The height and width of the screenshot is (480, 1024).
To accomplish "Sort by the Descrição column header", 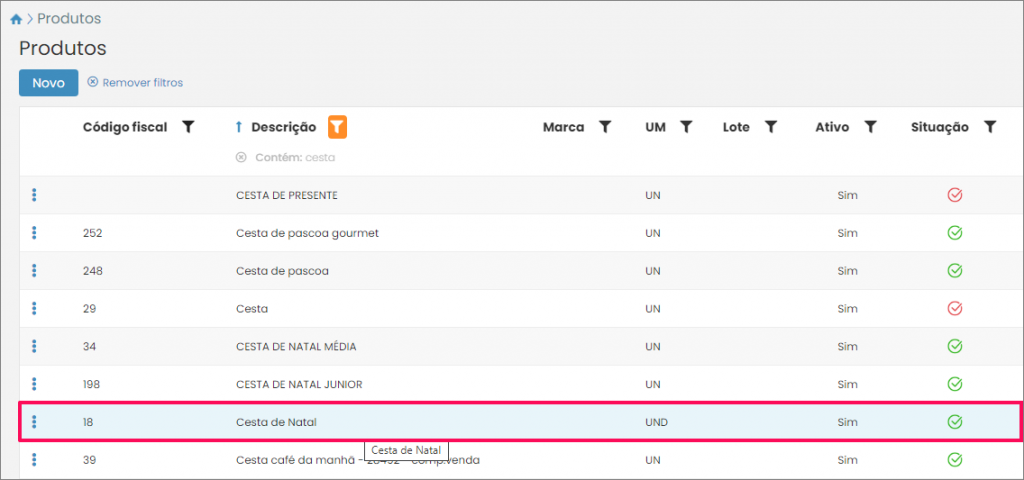I will pos(283,127).
